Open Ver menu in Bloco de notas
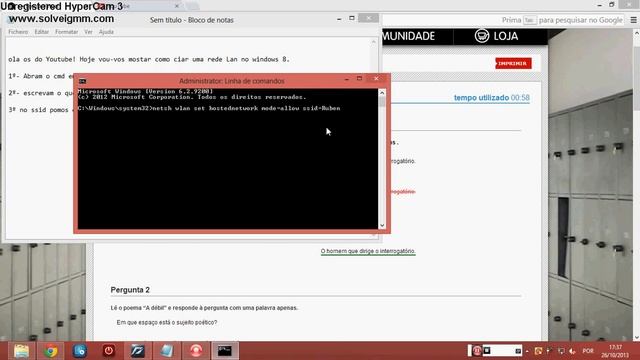 [x=88, y=32]
